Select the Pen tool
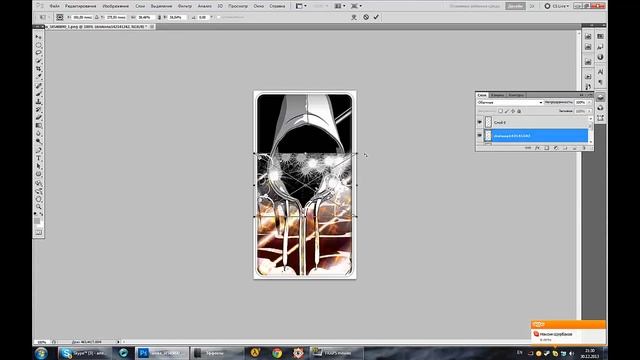This screenshot has height=360, width=640. pos(38,151)
